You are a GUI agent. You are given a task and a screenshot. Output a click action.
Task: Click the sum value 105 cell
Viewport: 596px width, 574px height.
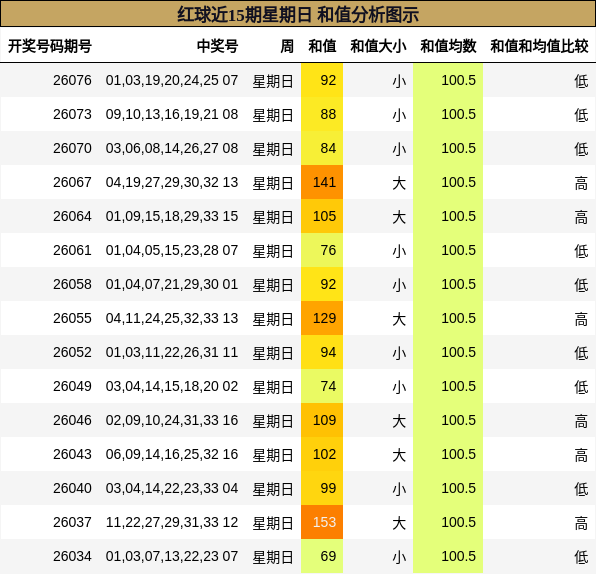(x=322, y=216)
